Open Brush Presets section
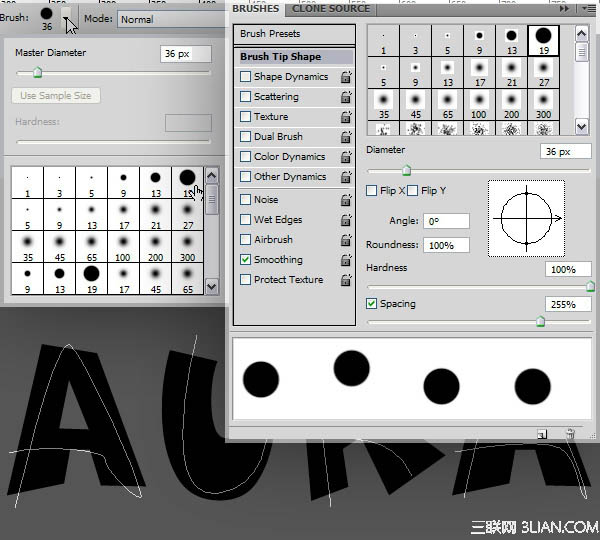Screen dimensions: 600x540 point(294,34)
